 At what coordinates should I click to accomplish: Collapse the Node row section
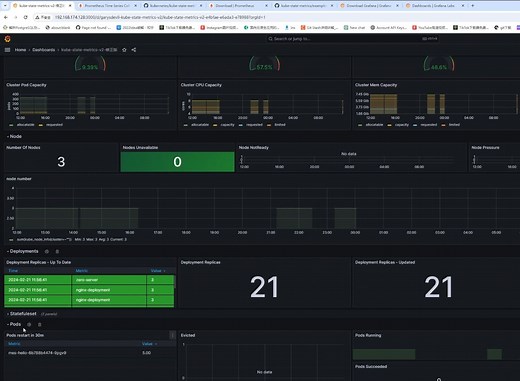[x=14, y=136]
